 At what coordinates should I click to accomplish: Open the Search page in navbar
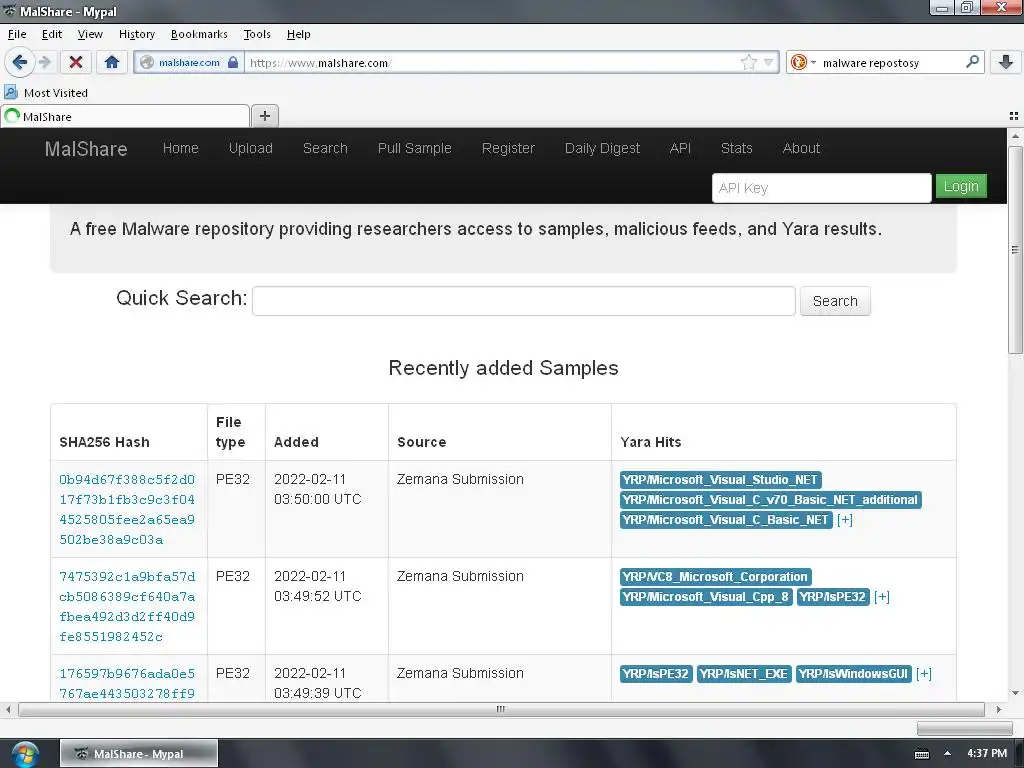325,148
